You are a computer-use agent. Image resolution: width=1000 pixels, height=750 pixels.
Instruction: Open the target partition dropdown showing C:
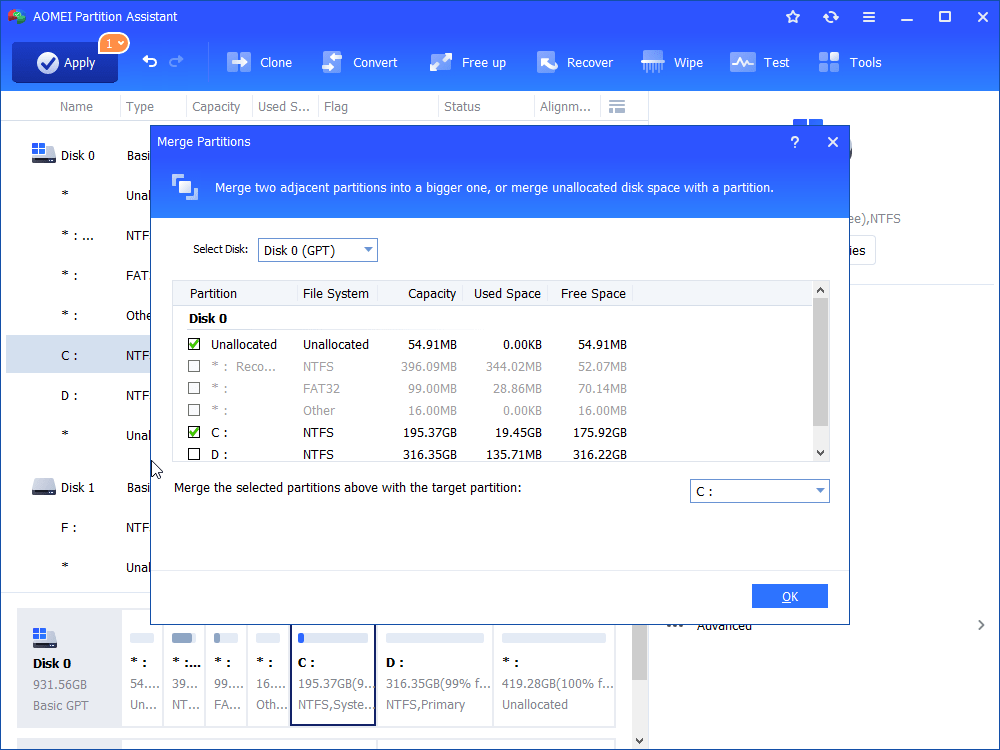pos(760,491)
